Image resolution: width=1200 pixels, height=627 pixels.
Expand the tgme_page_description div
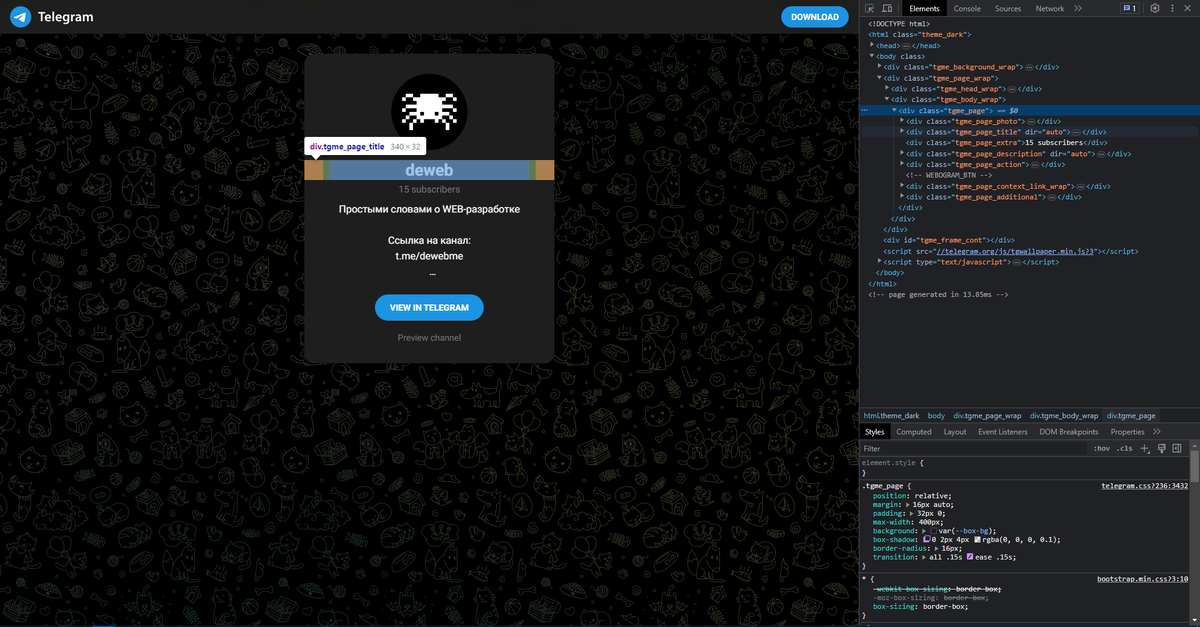[x=903, y=153]
